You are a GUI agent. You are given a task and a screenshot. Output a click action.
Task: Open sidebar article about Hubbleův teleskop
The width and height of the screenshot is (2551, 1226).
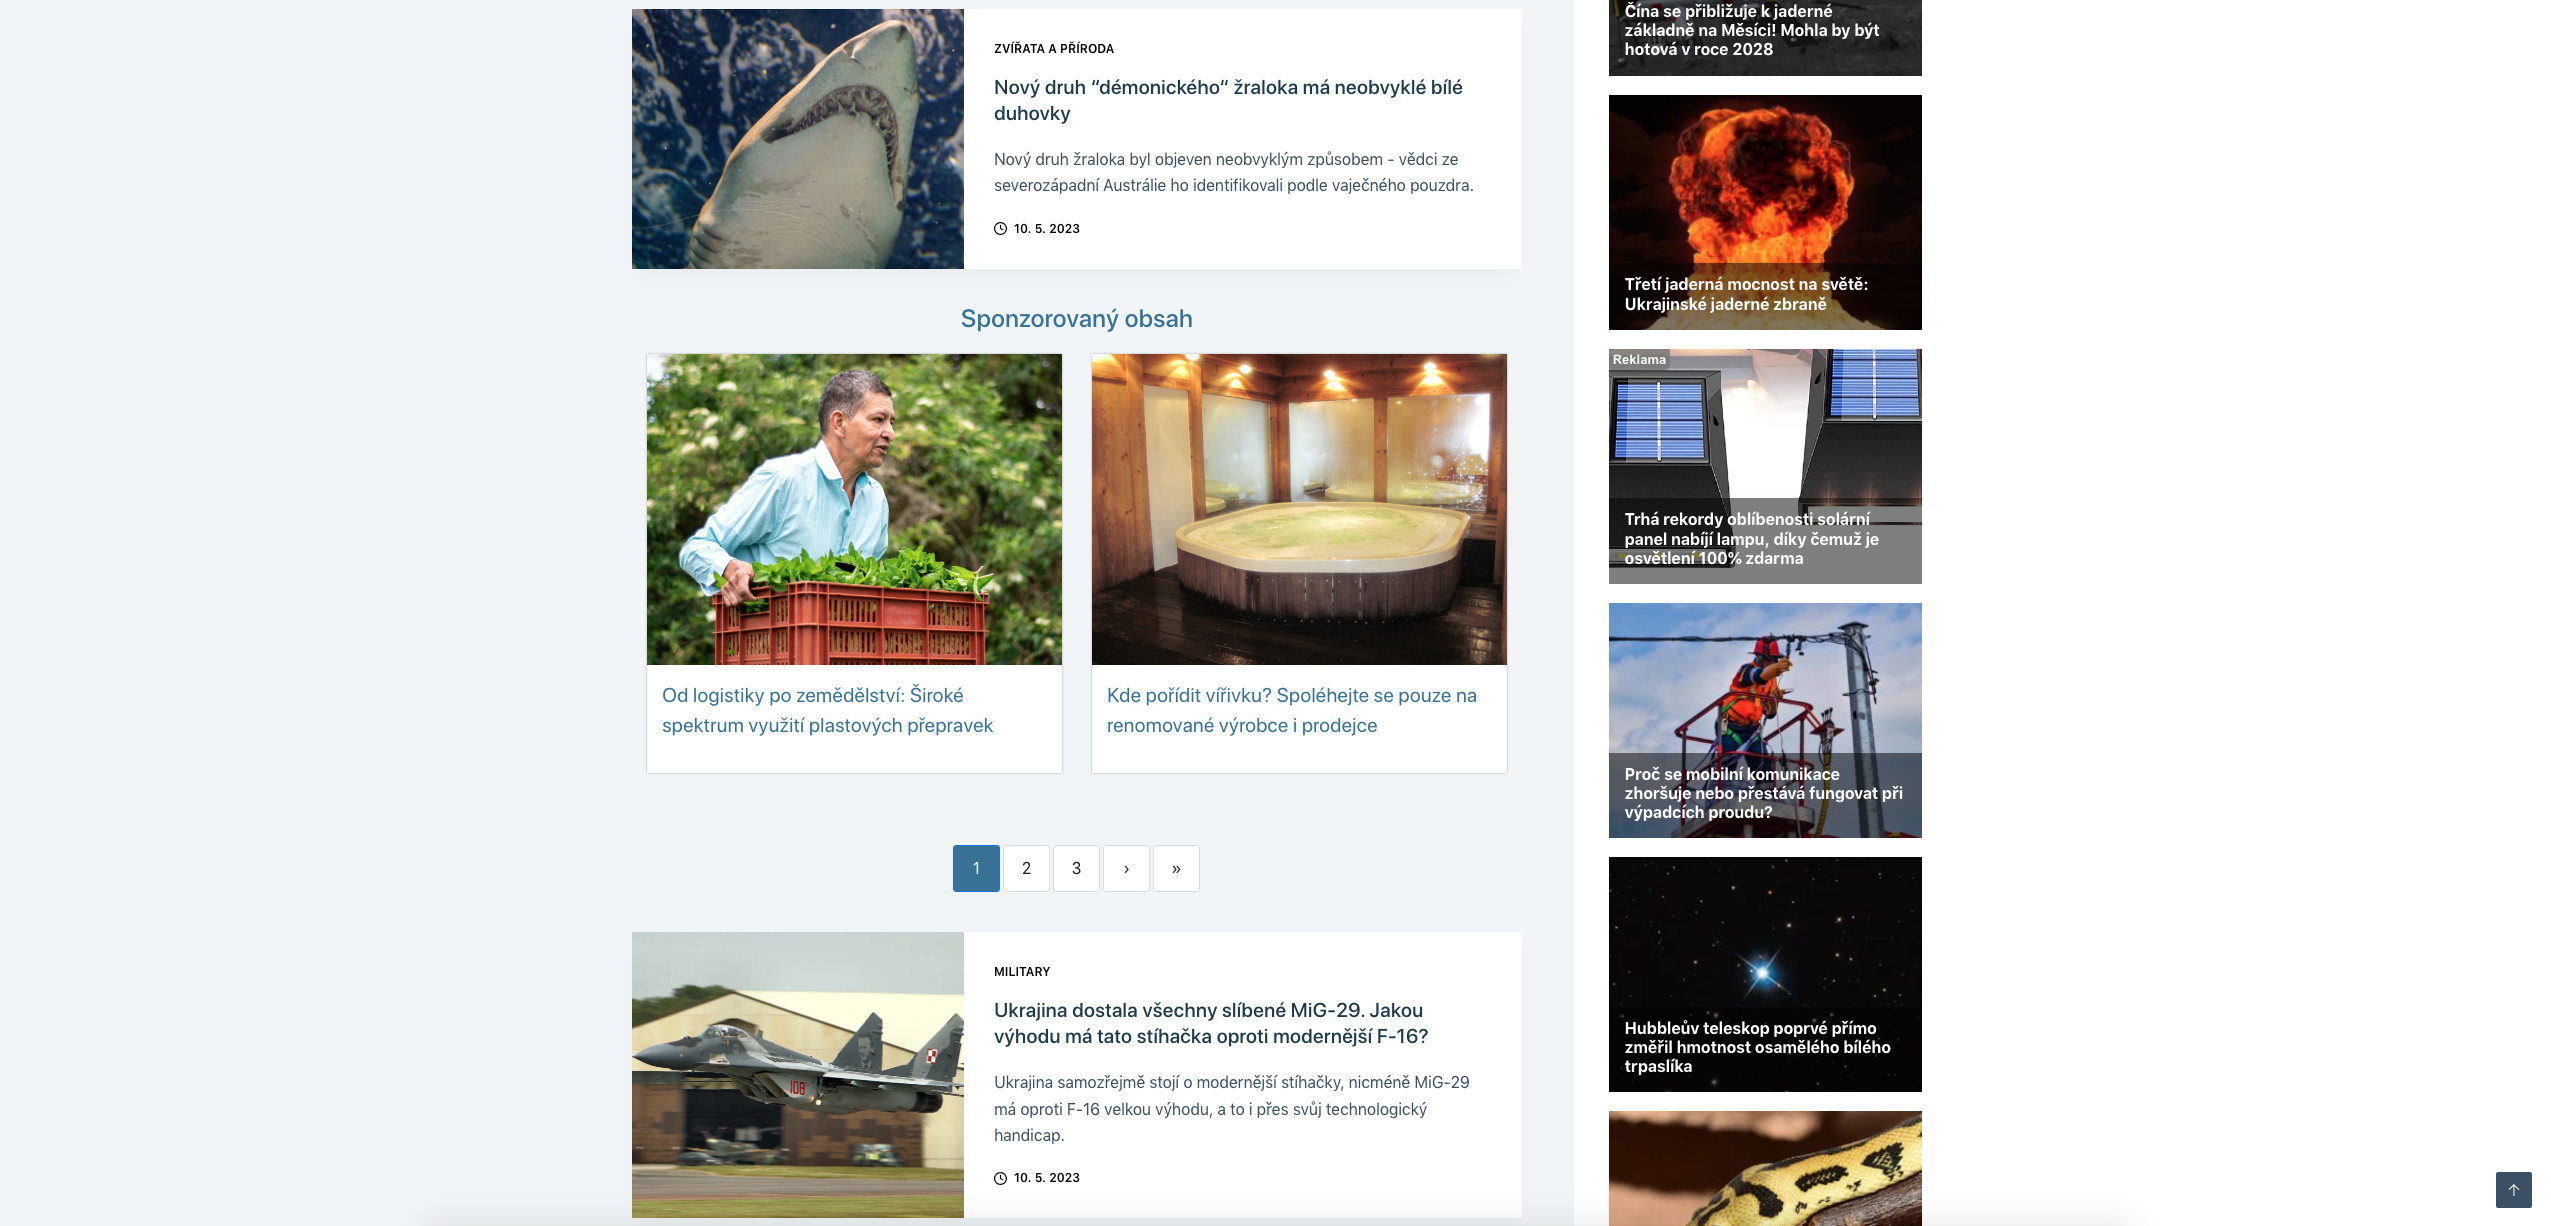(x=1765, y=974)
